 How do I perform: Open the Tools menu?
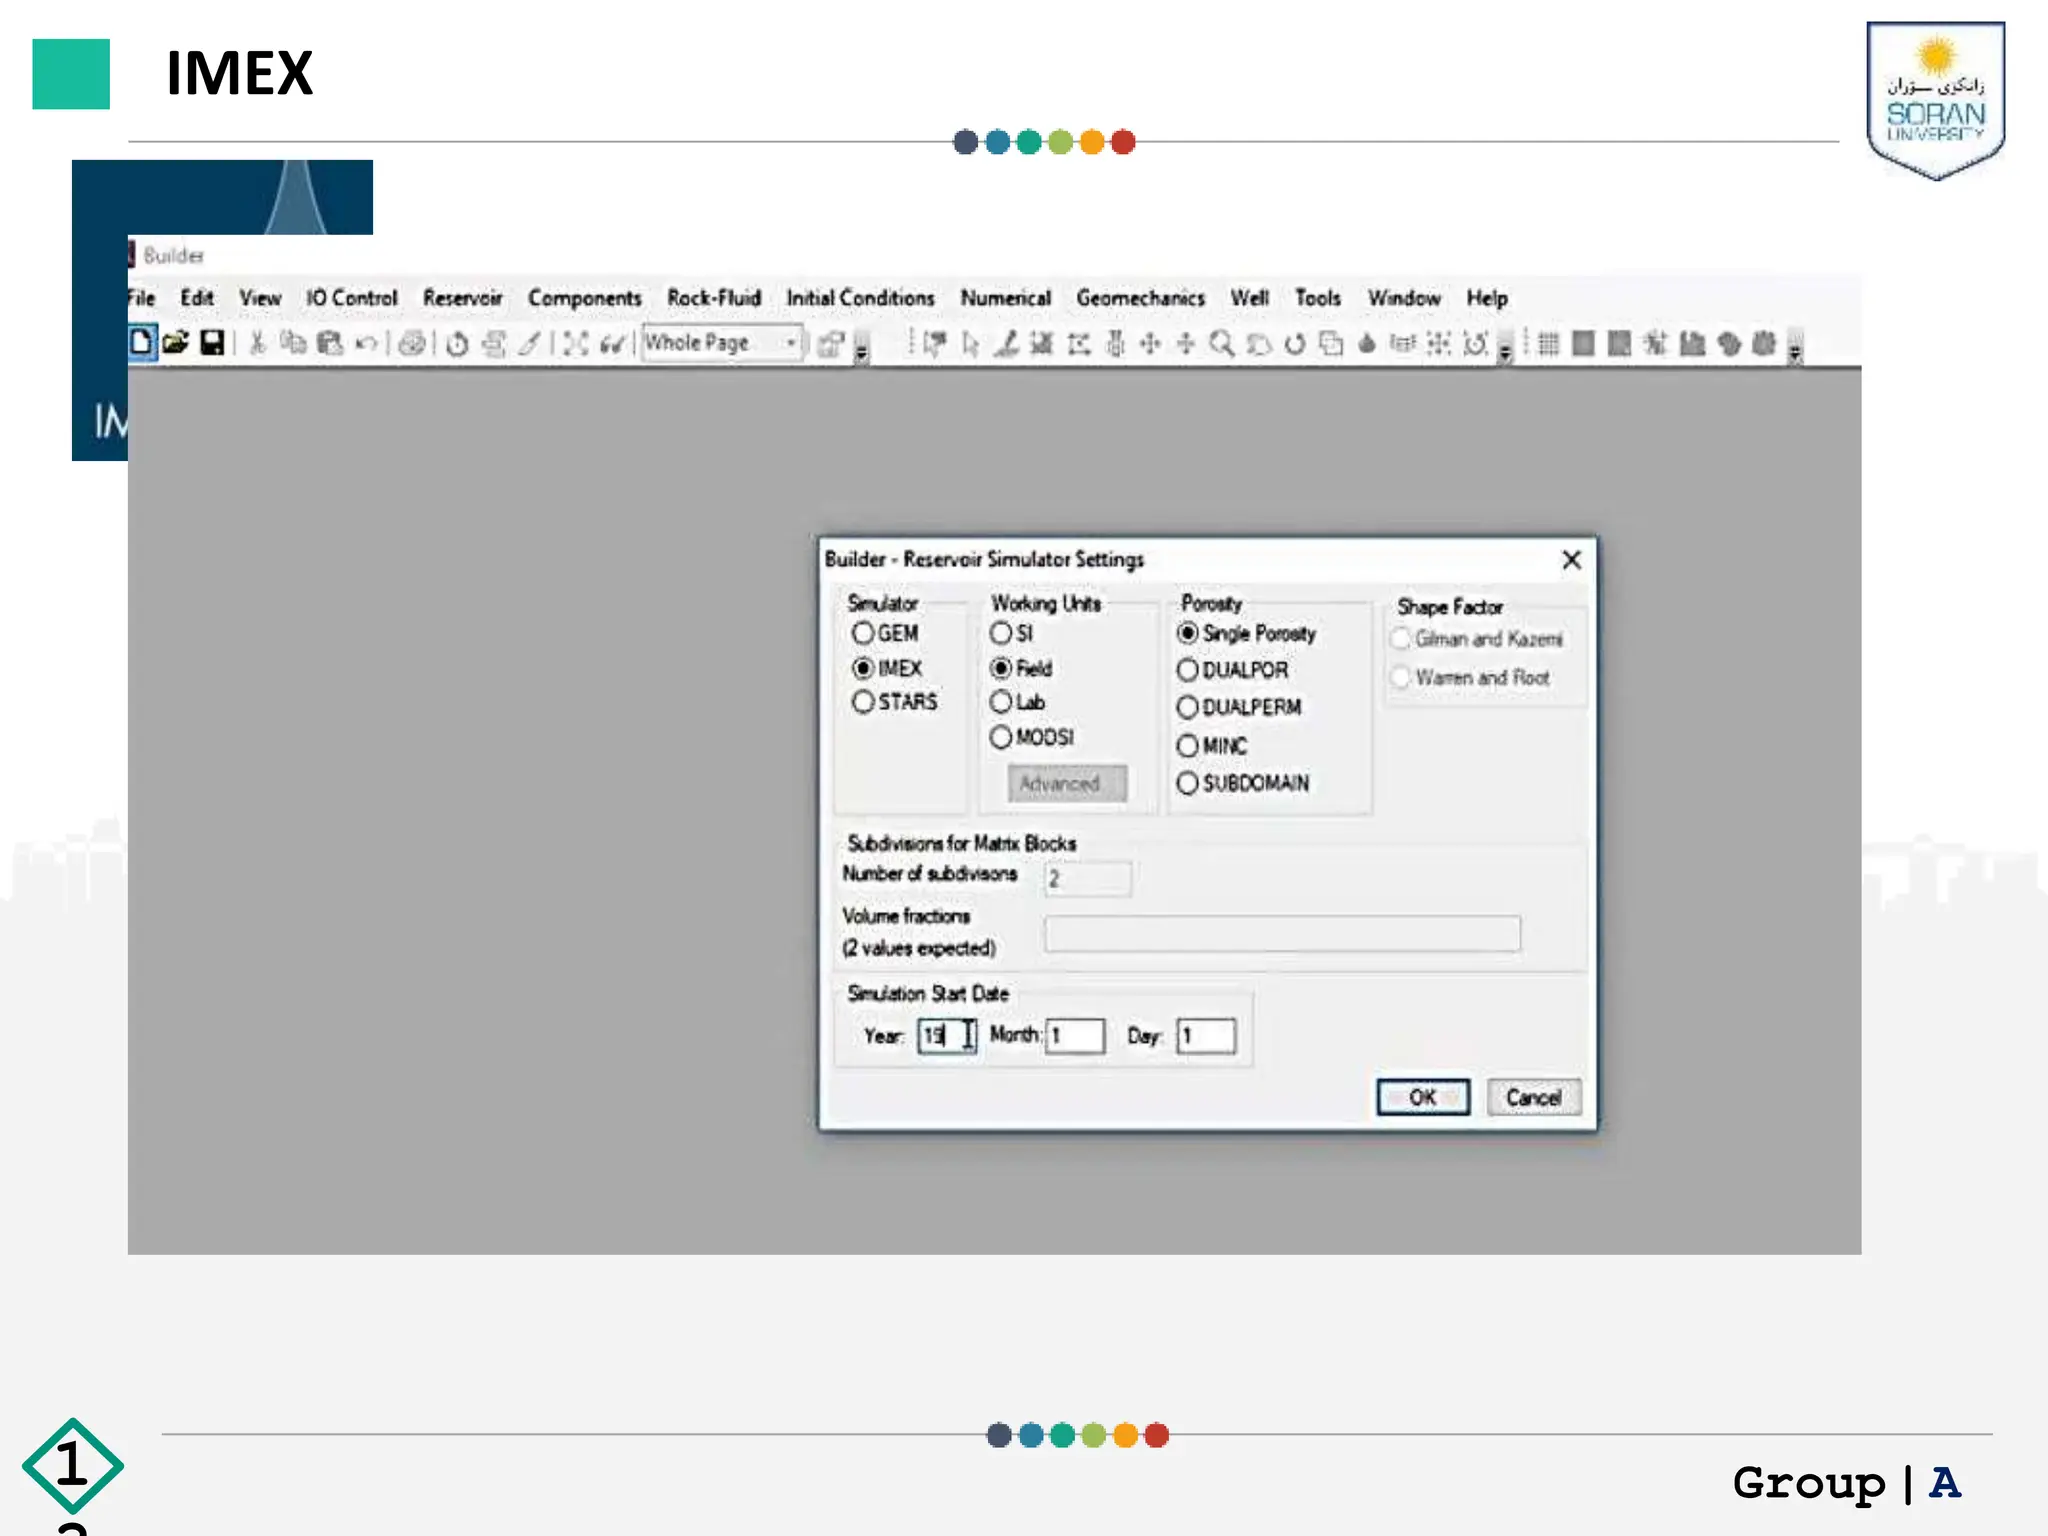tap(1318, 298)
